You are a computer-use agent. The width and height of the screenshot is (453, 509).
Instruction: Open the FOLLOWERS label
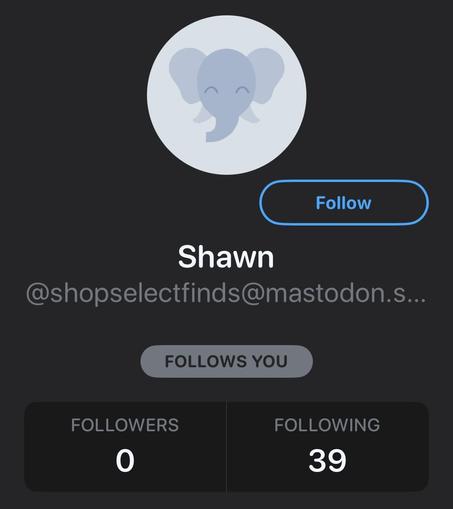pos(125,425)
